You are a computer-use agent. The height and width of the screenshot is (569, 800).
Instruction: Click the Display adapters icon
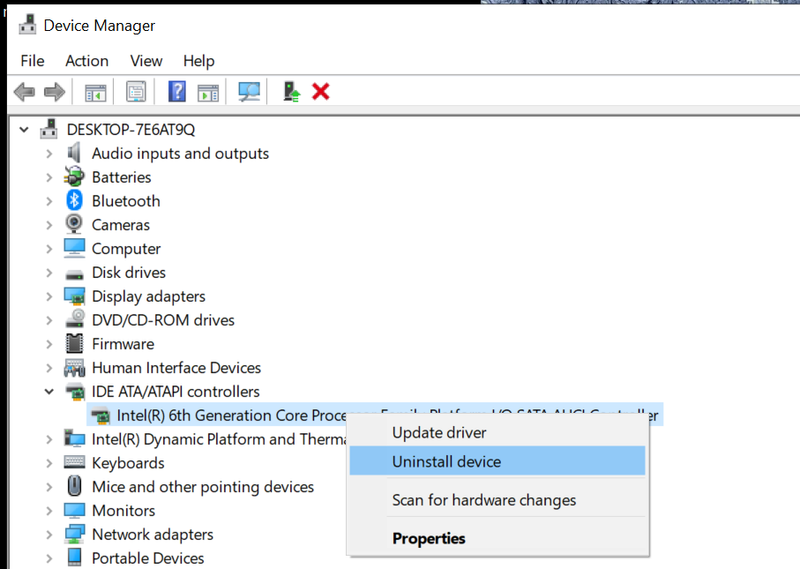tap(74, 296)
